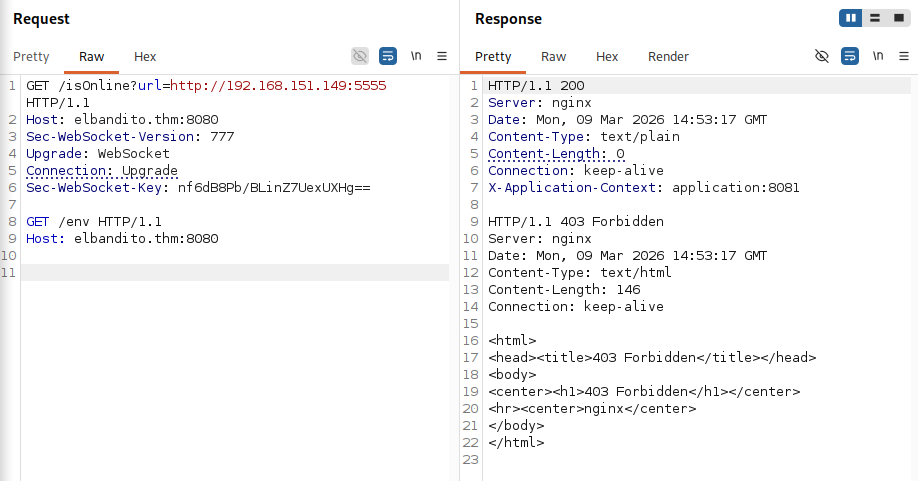The image size is (918, 481).
Task: Toggle hidden-characters eye icon in Response panel
Action: [822, 56]
